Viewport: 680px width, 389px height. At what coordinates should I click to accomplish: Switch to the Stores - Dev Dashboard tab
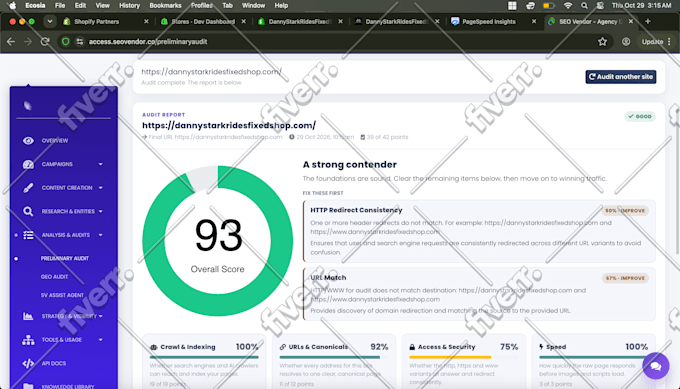(203, 21)
